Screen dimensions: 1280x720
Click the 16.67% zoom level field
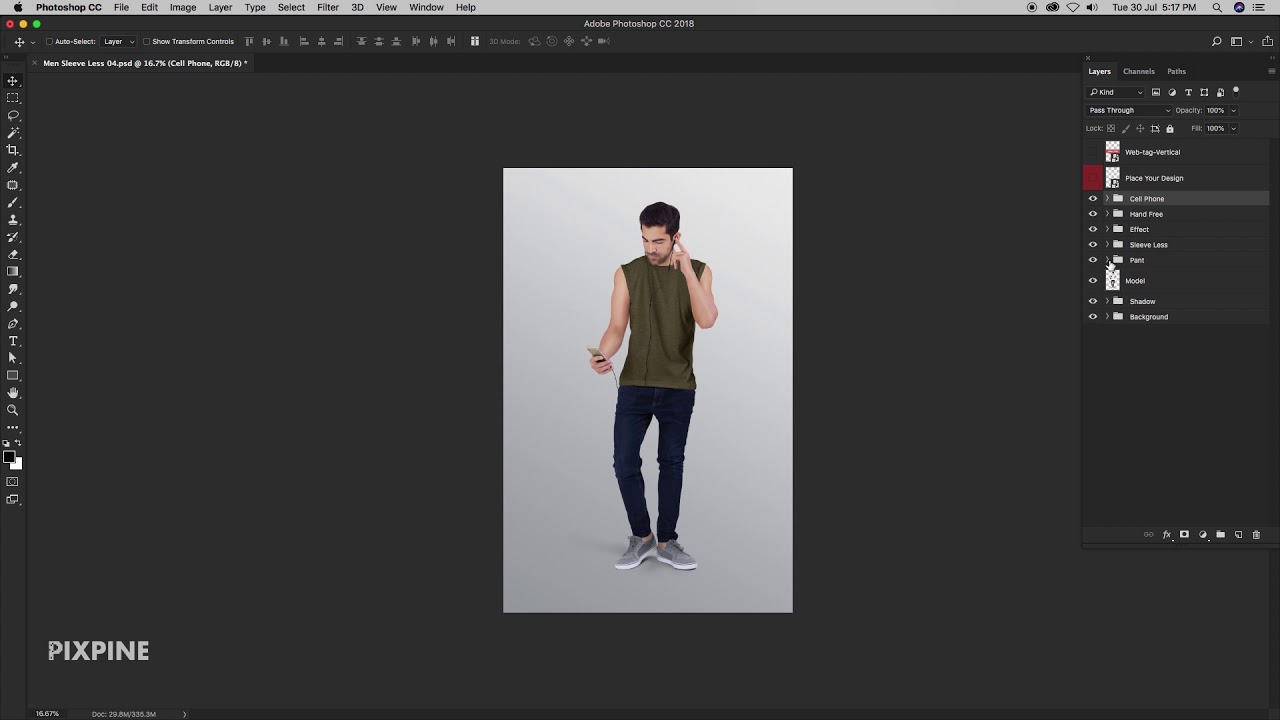pyautogui.click(x=47, y=714)
